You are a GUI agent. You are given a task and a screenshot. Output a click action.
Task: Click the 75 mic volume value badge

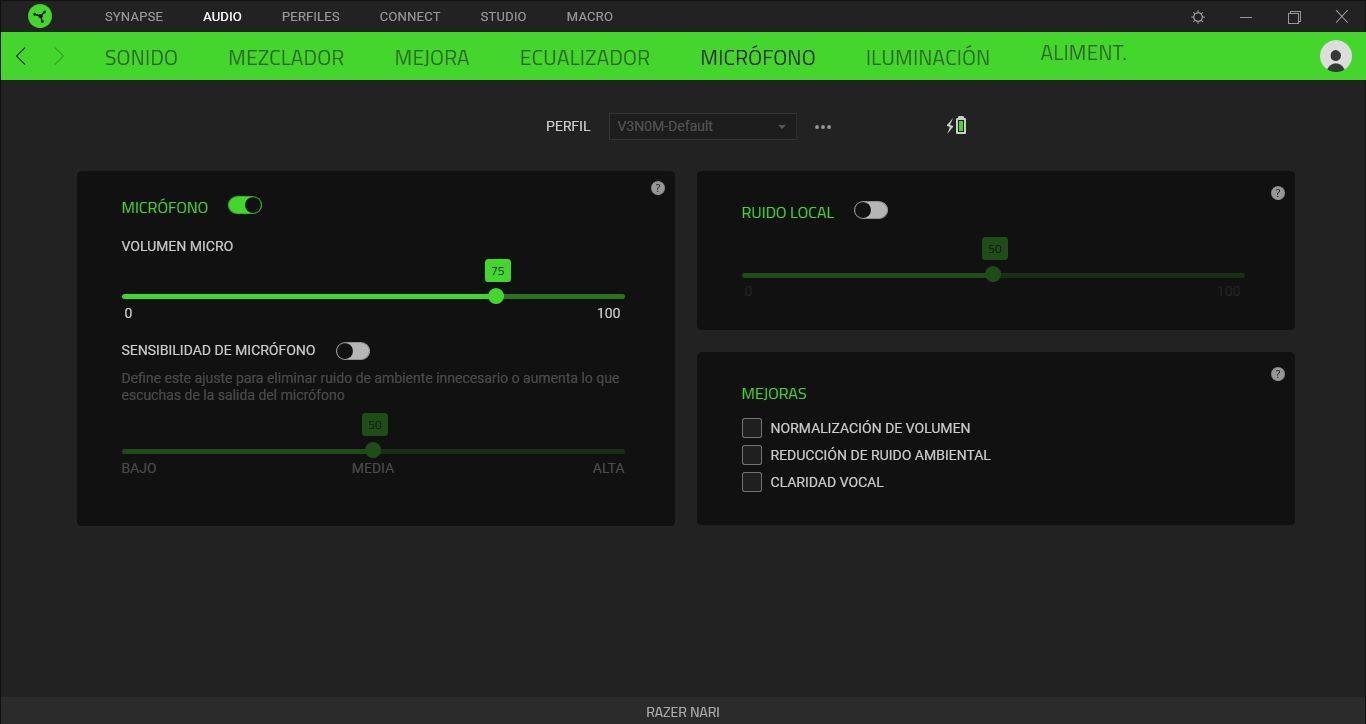(x=497, y=271)
